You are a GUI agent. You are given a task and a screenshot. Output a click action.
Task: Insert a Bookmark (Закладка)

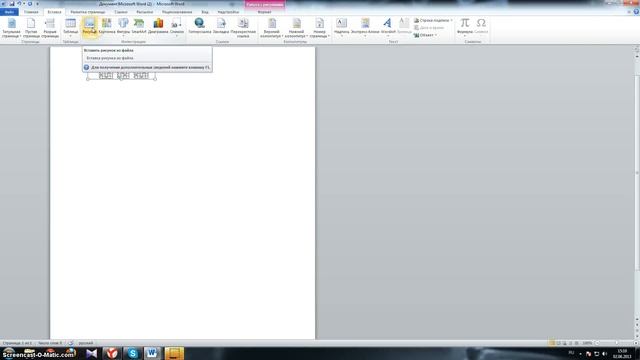[221, 27]
